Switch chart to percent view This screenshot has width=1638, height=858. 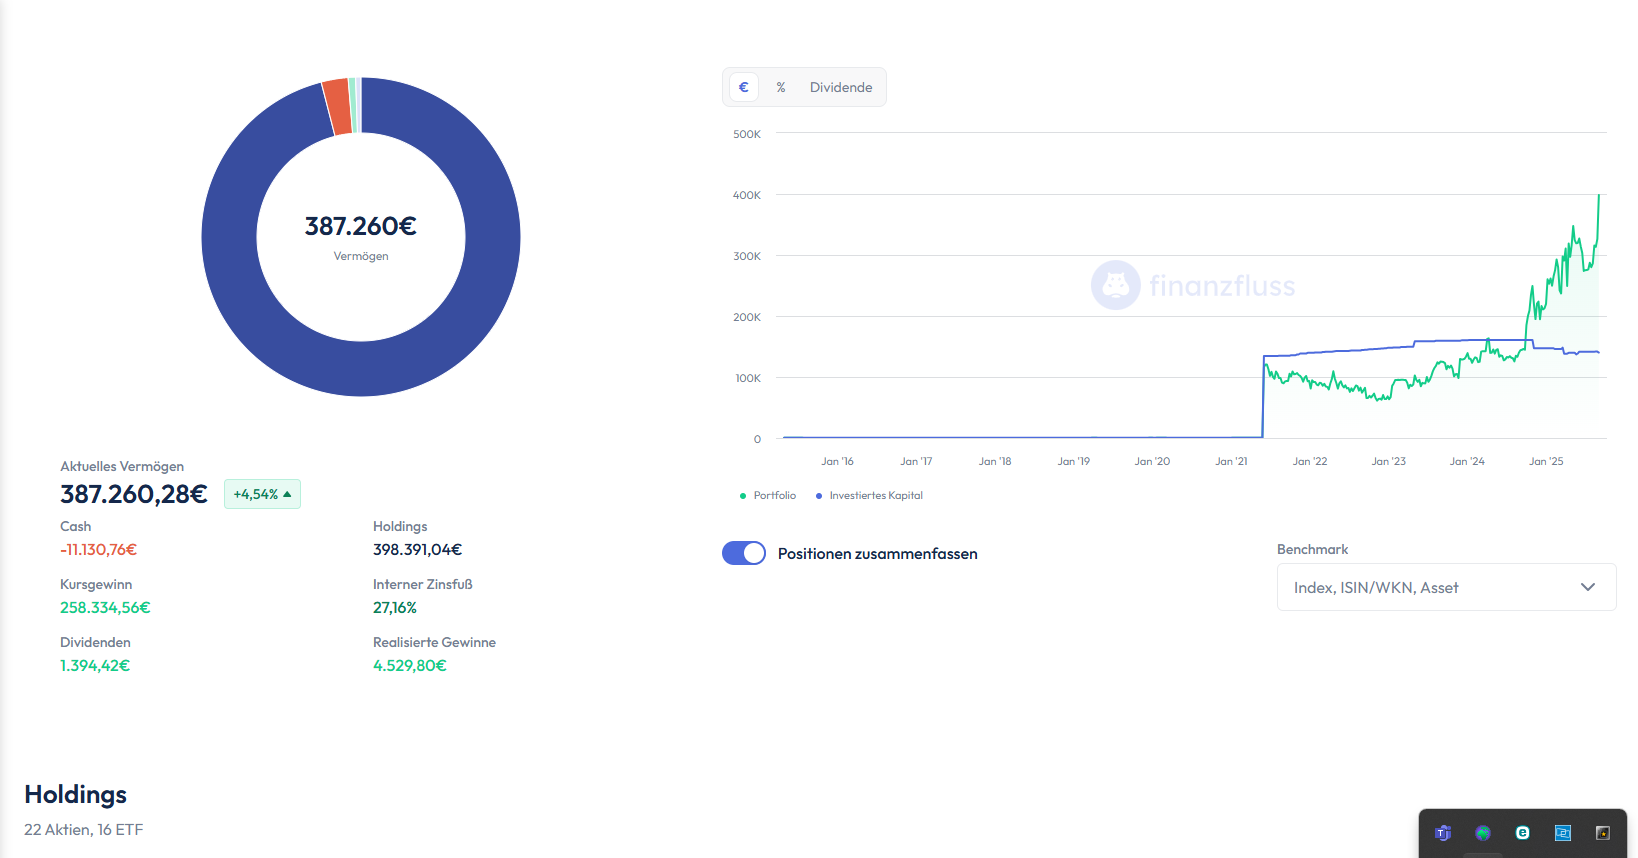point(781,87)
